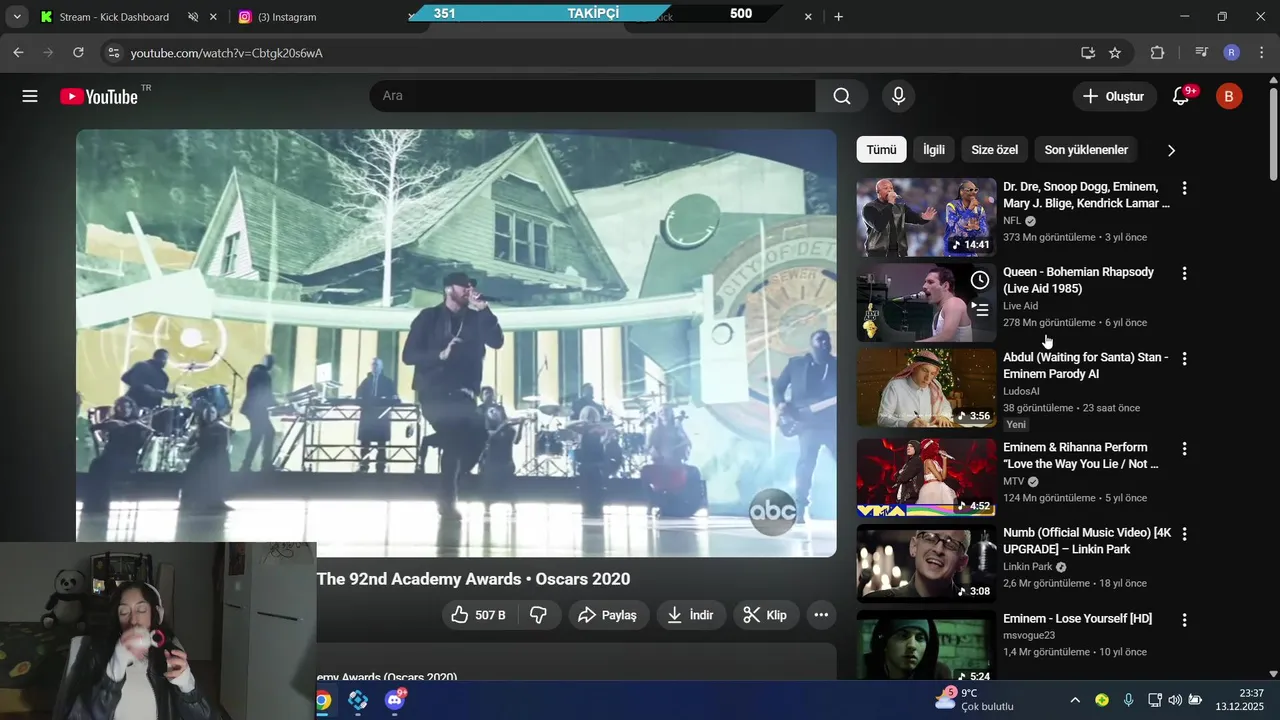Open the taskbar volume speaker icon

tap(1175, 700)
